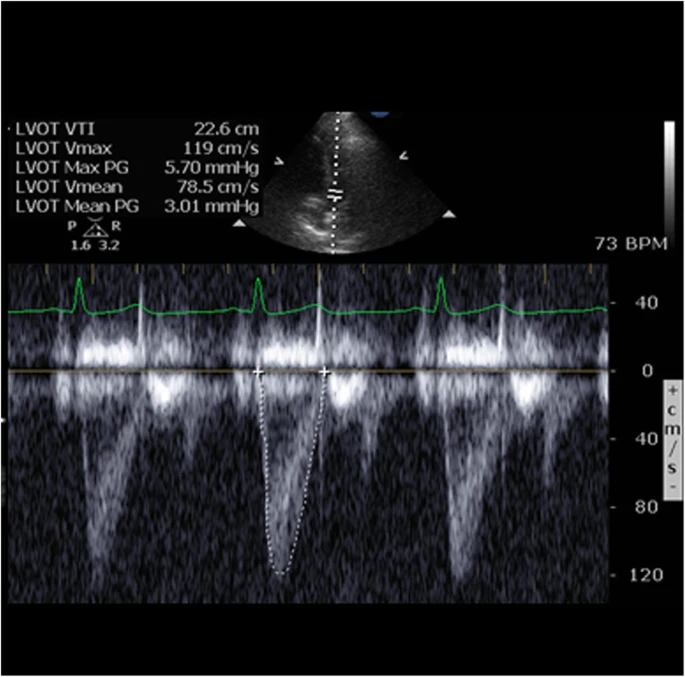Click the blue probe orientation marker
The height and width of the screenshot is (677, 685).
pos(380,115)
